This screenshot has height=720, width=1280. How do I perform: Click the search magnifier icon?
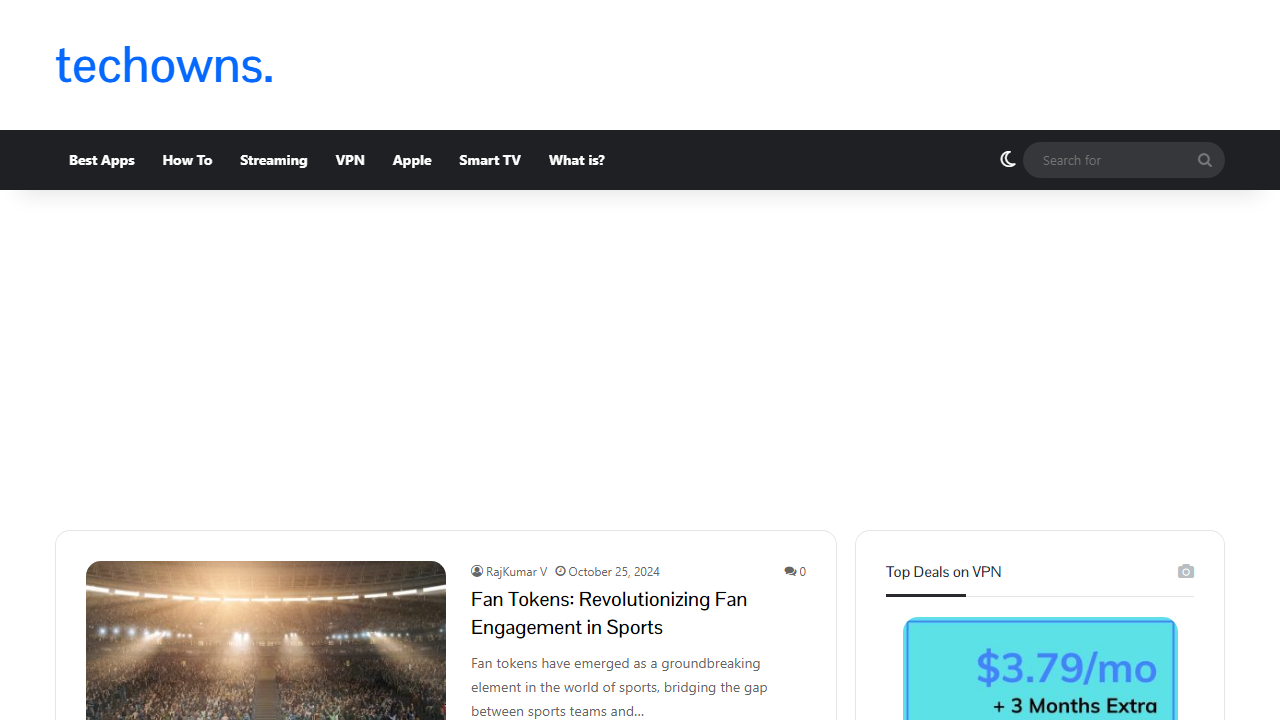tap(1204, 159)
